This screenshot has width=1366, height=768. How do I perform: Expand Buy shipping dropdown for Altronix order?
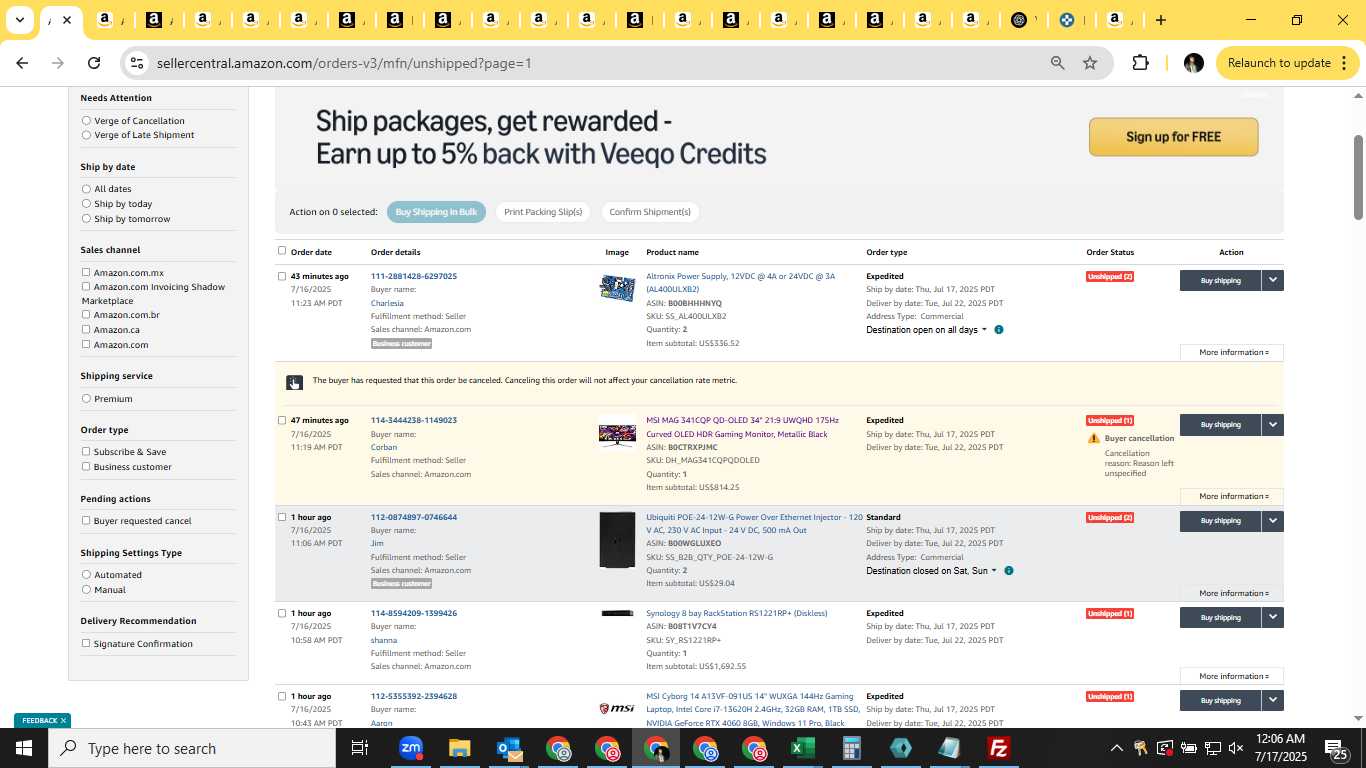(x=1272, y=280)
